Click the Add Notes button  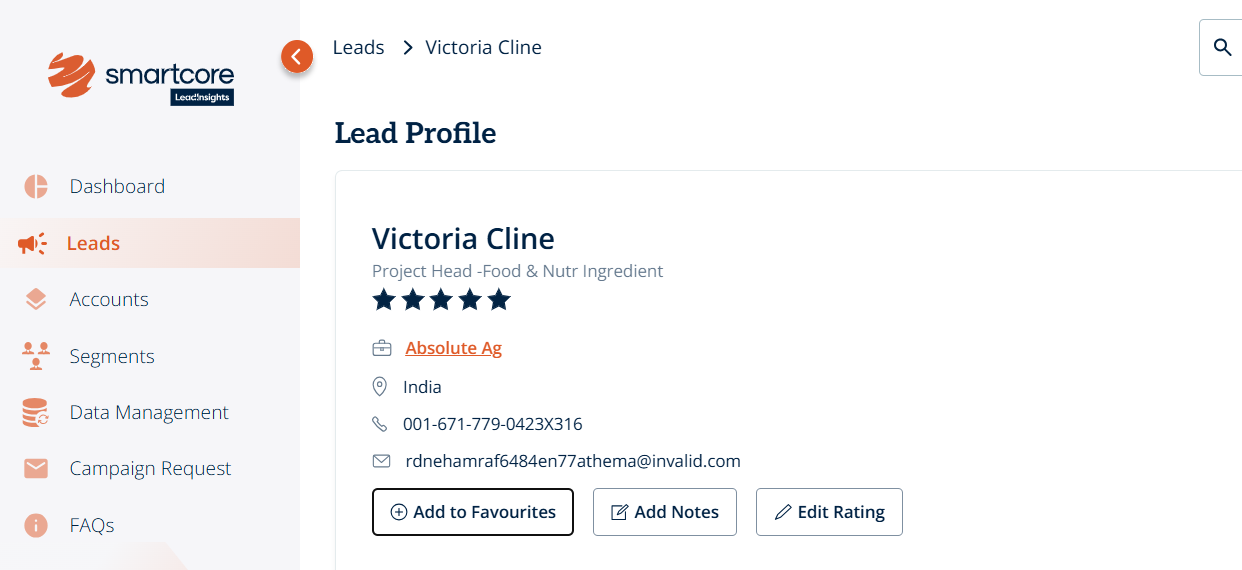pyautogui.click(x=665, y=512)
